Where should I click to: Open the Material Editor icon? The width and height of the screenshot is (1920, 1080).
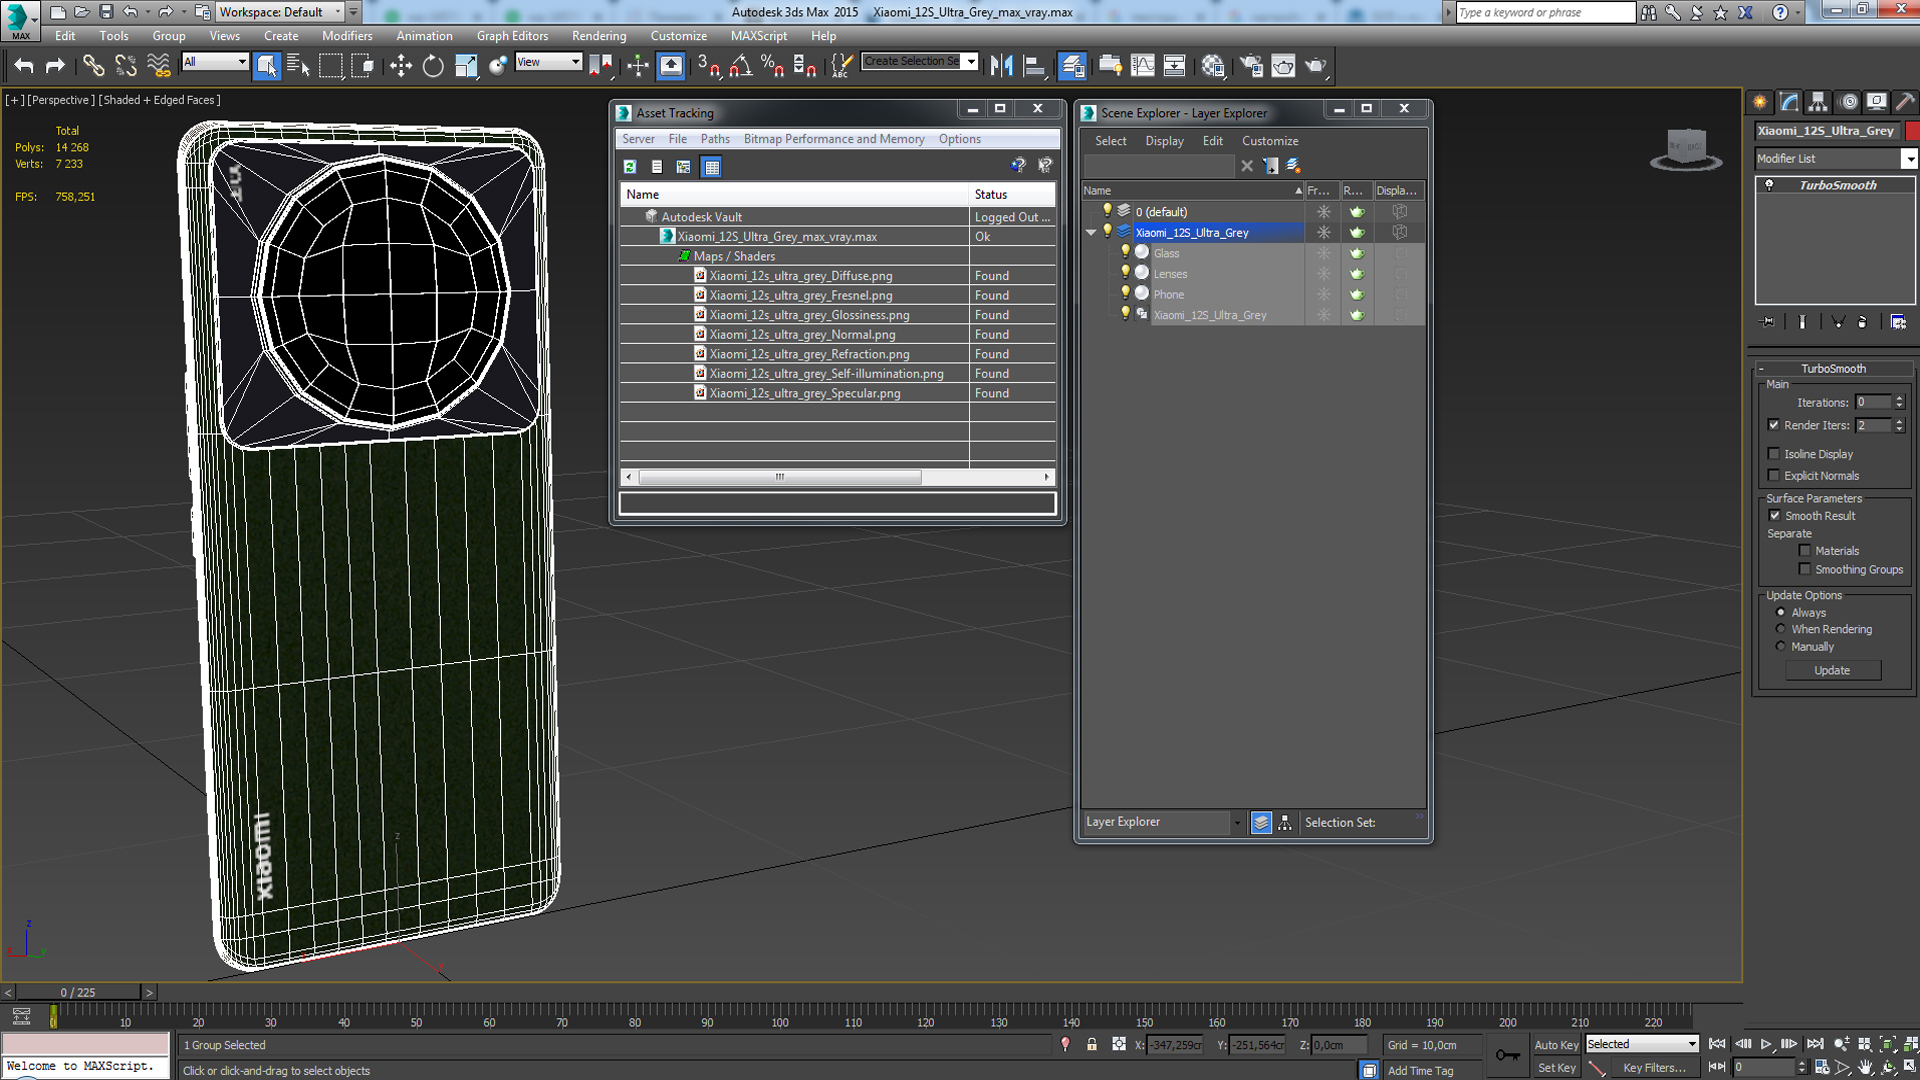(x=1212, y=66)
